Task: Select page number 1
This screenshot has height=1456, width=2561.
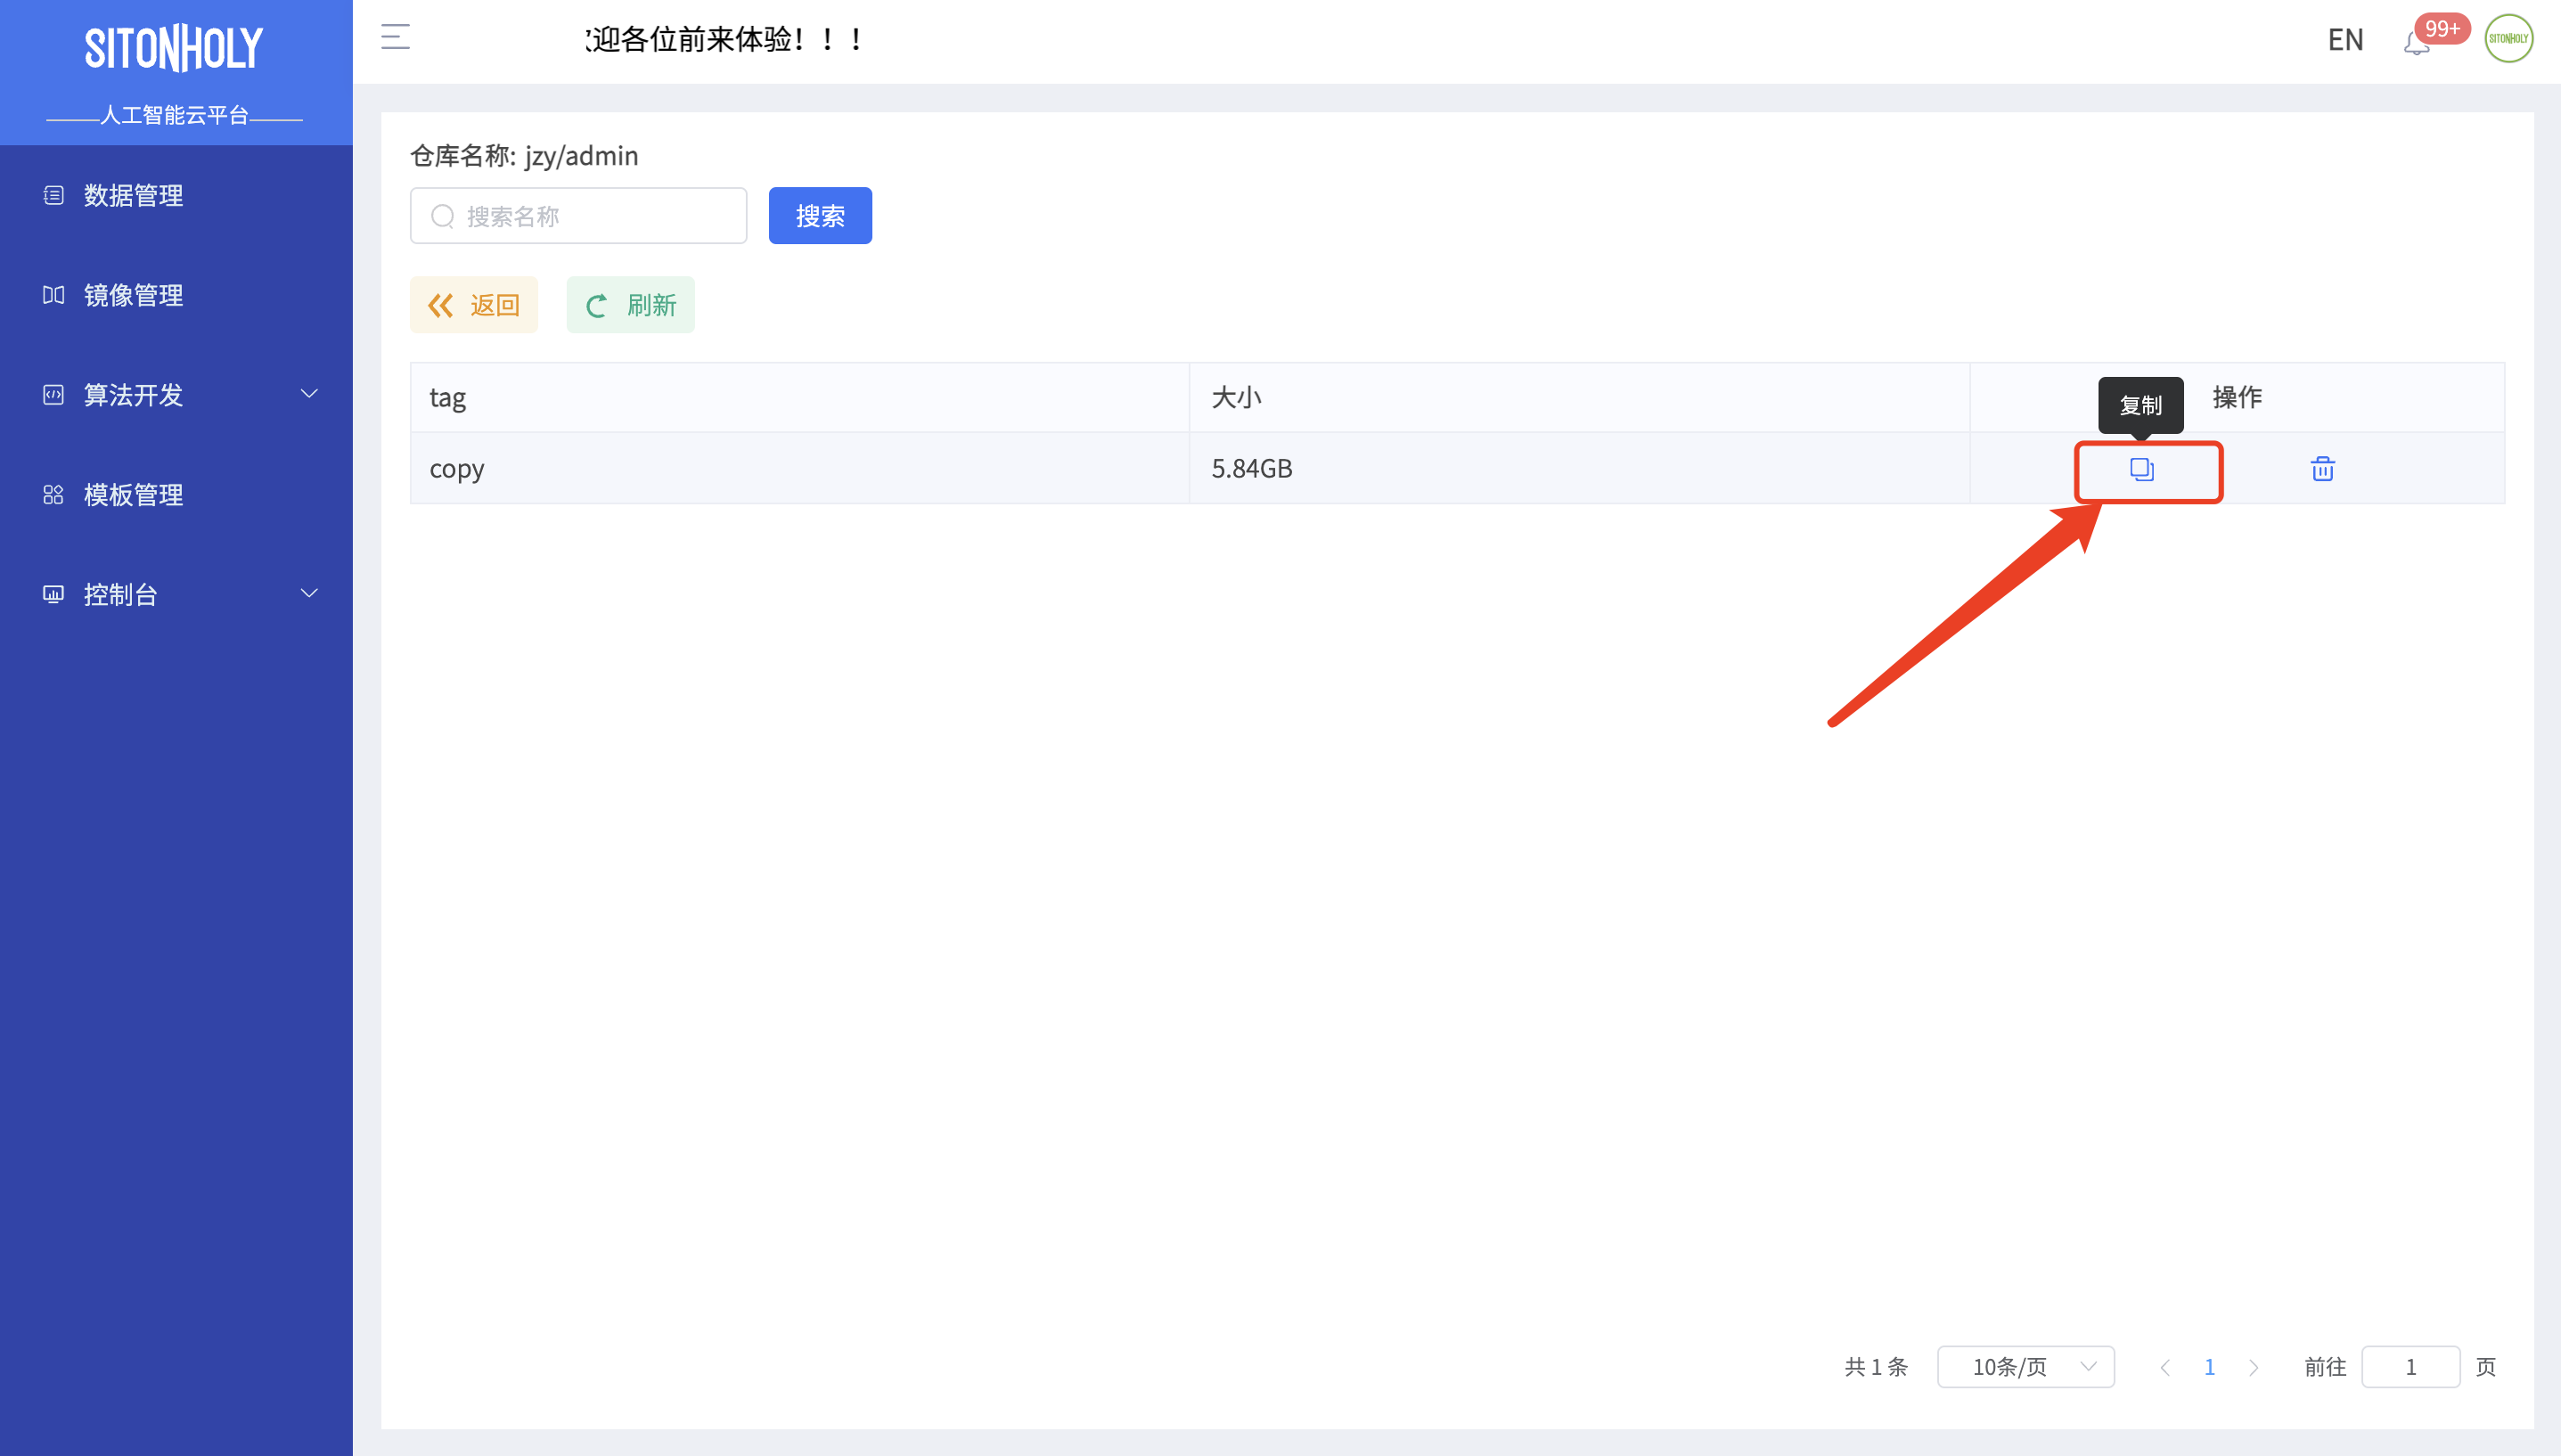Action: coord(2209,1367)
